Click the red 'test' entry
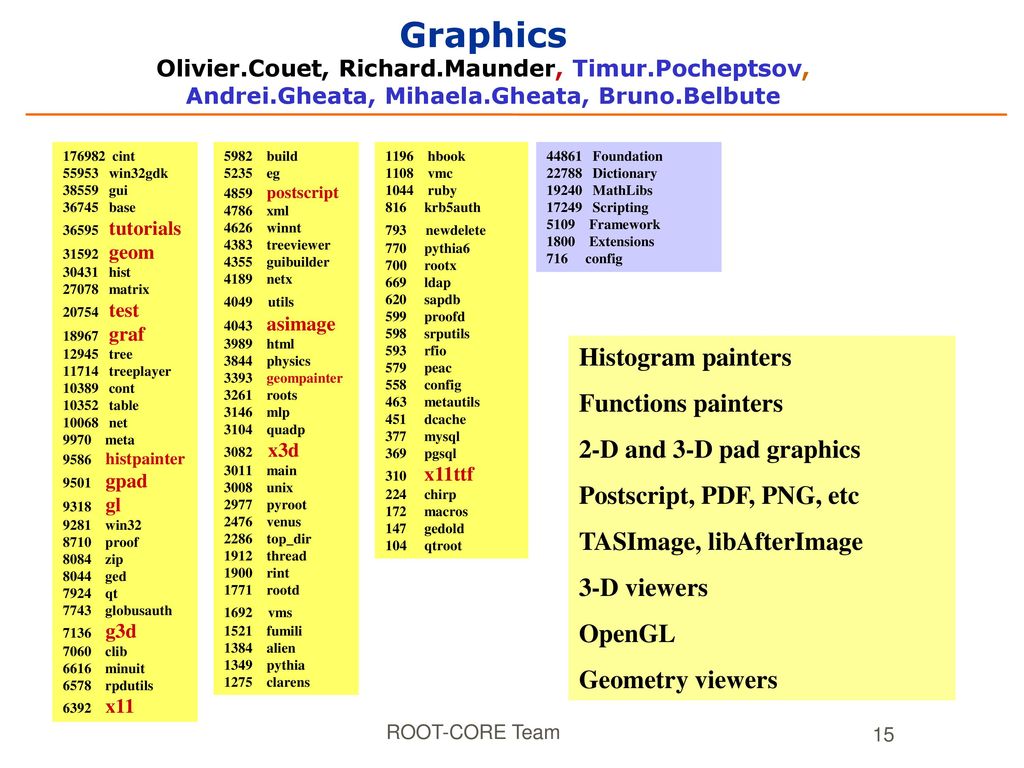 coord(123,311)
